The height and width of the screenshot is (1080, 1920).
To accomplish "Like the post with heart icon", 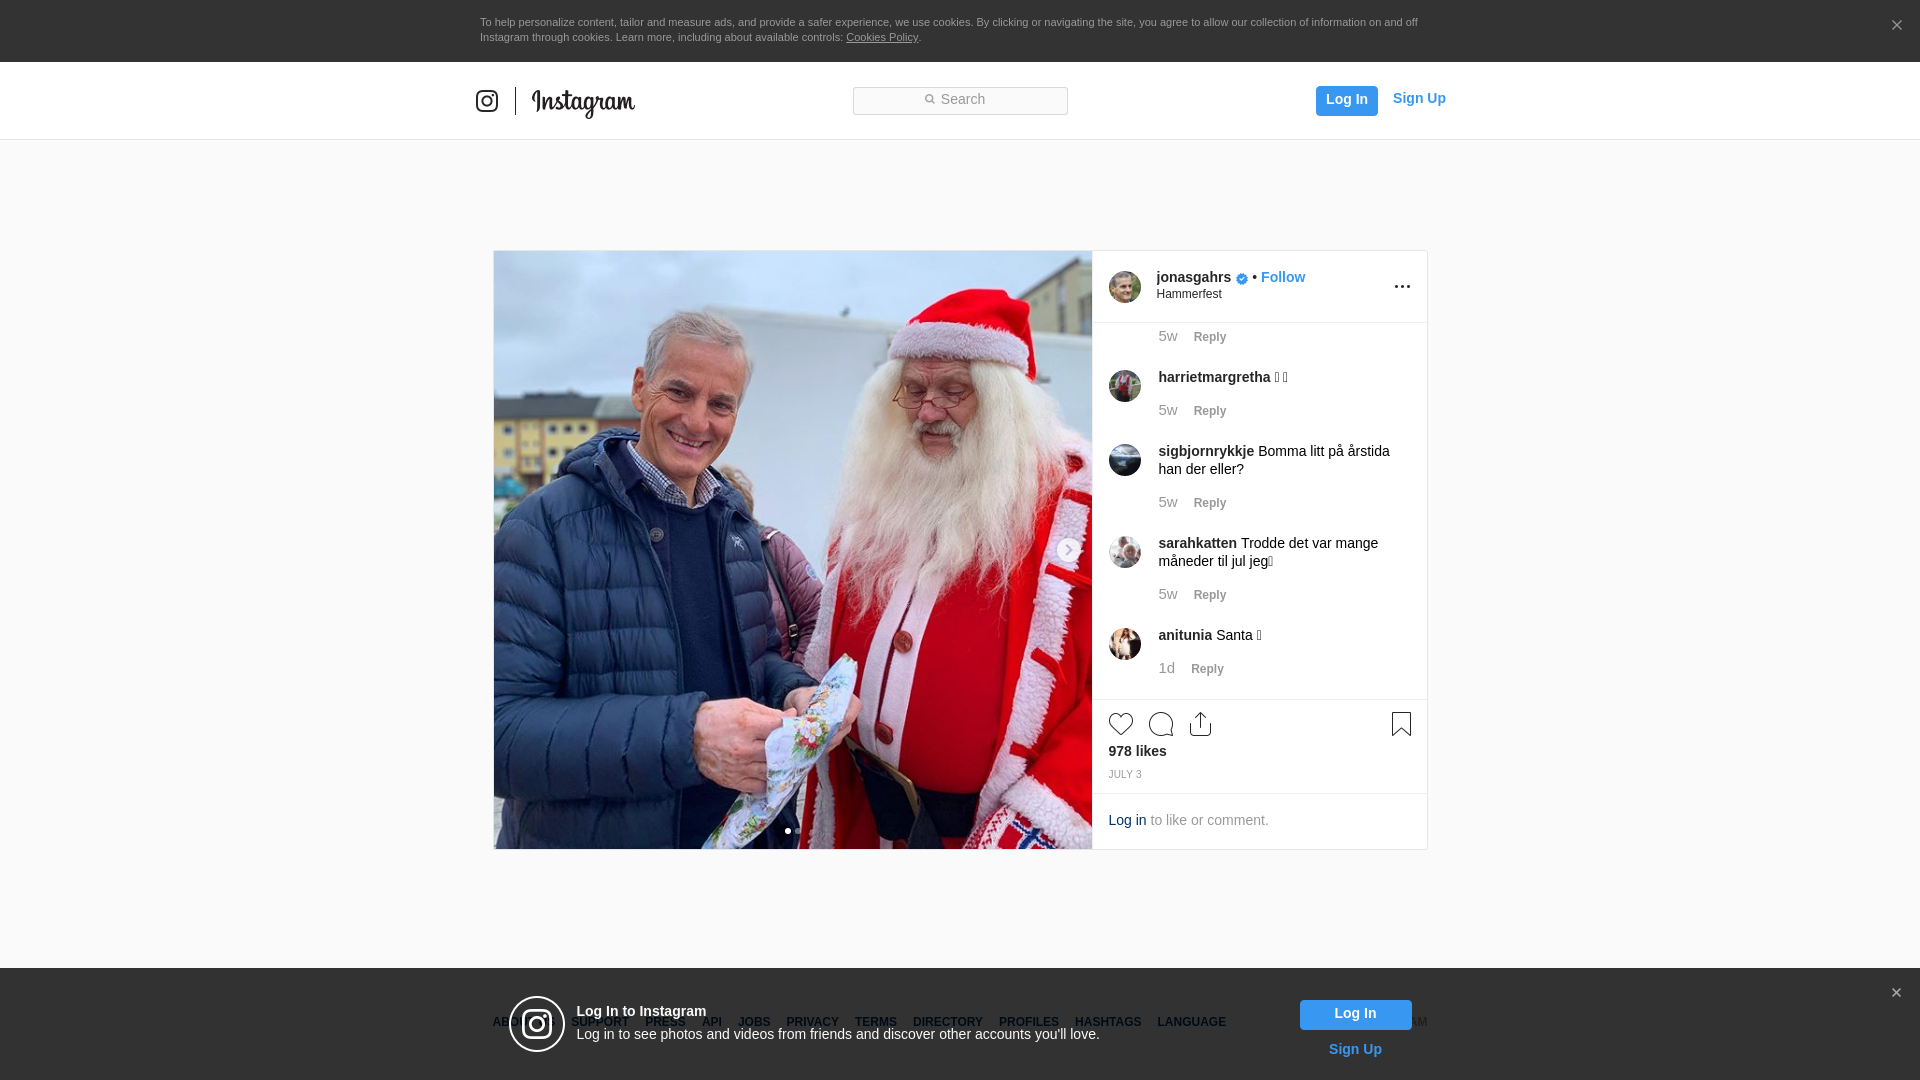I will pyautogui.click(x=1121, y=724).
